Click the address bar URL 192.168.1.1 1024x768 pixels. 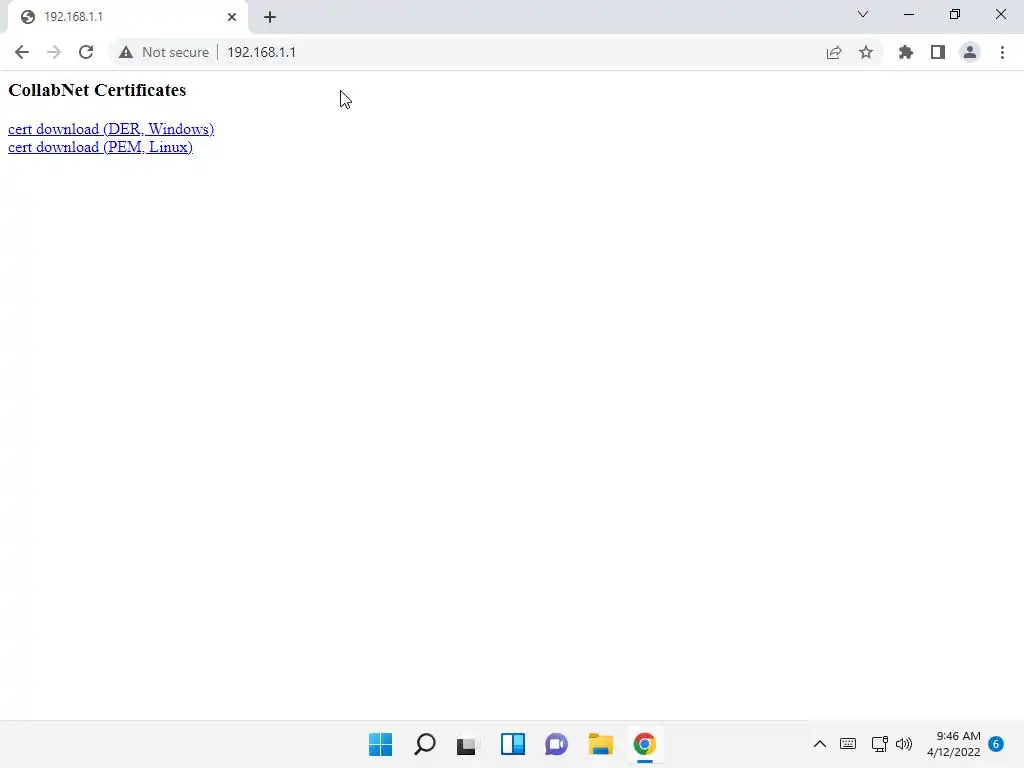[x=261, y=52]
